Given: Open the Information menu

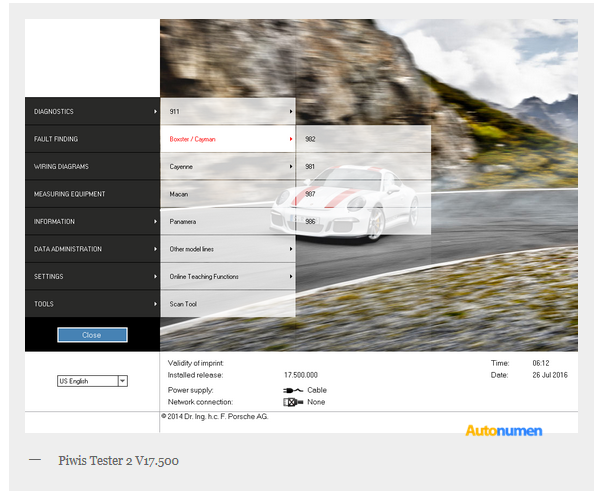Looking at the screenshot, I should (92, 221).
